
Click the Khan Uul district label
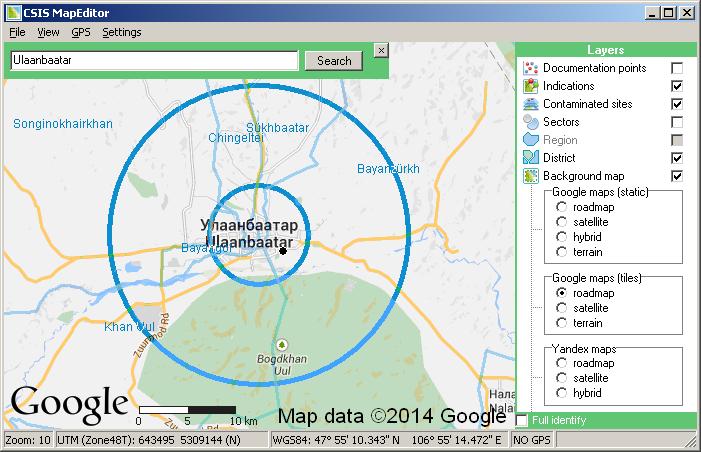coord(129,327)
